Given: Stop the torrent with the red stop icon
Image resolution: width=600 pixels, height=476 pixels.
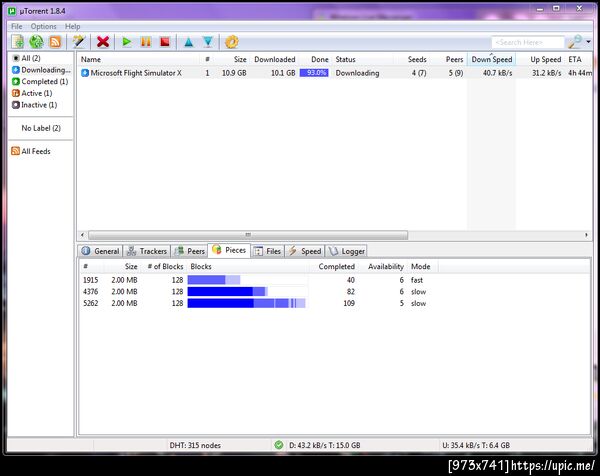Looking at the screenshot, I should tap(165, 41).
